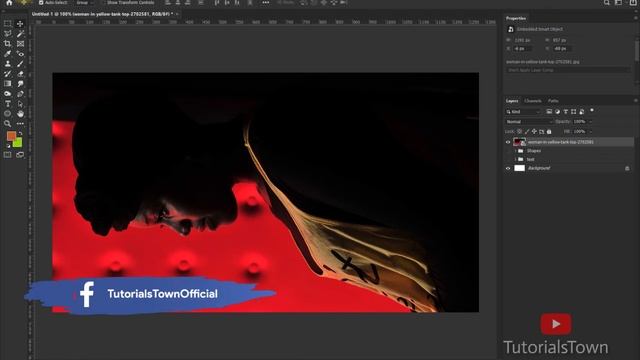Screen dimensions: 640x360
Task: Select the Horizontal Type tool
Action: coord(7,104)
